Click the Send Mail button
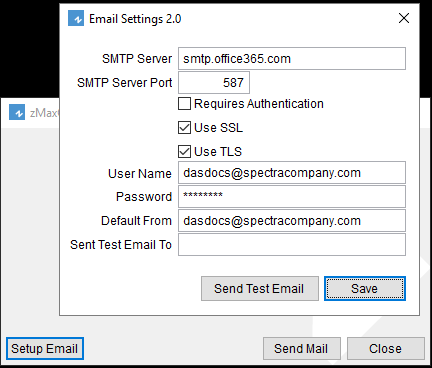 pyautogui.click(x=302, y=349)
